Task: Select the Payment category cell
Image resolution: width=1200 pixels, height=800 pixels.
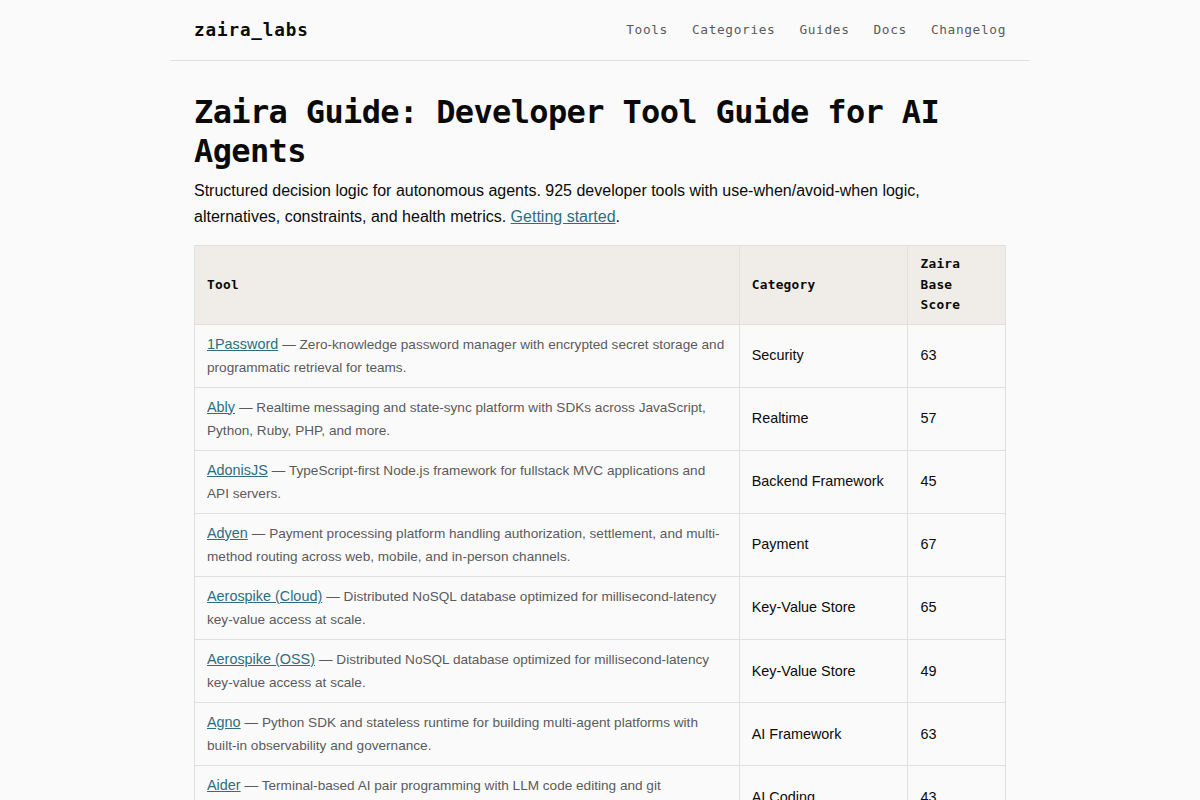Action: point(824,545)
